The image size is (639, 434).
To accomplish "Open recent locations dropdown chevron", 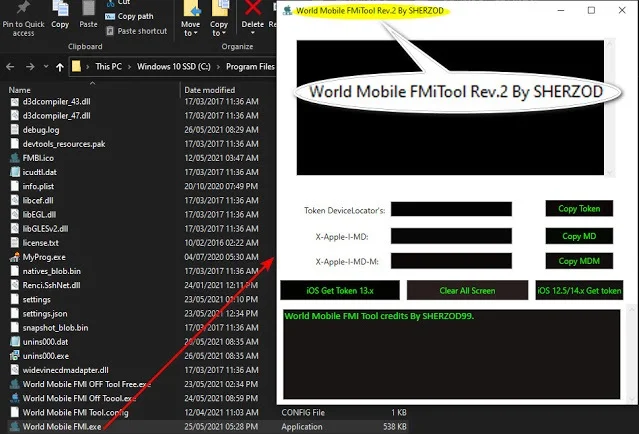I will tap(46, 66).
